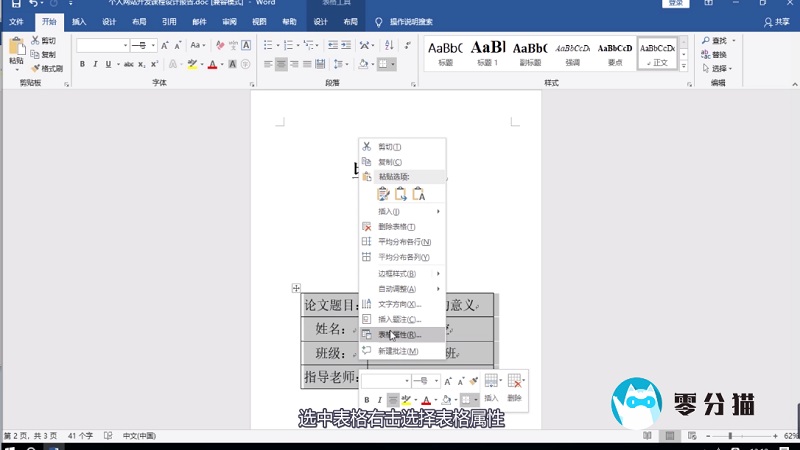Click the Delete table icon in the mini toolbar
Image resolution: width=800 pixels, height=450 pixels.
point(515,381)
